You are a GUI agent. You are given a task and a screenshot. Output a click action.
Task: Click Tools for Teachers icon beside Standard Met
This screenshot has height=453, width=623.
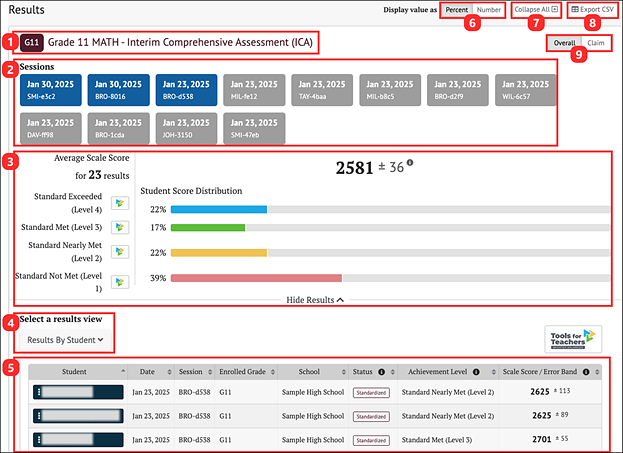120,228
